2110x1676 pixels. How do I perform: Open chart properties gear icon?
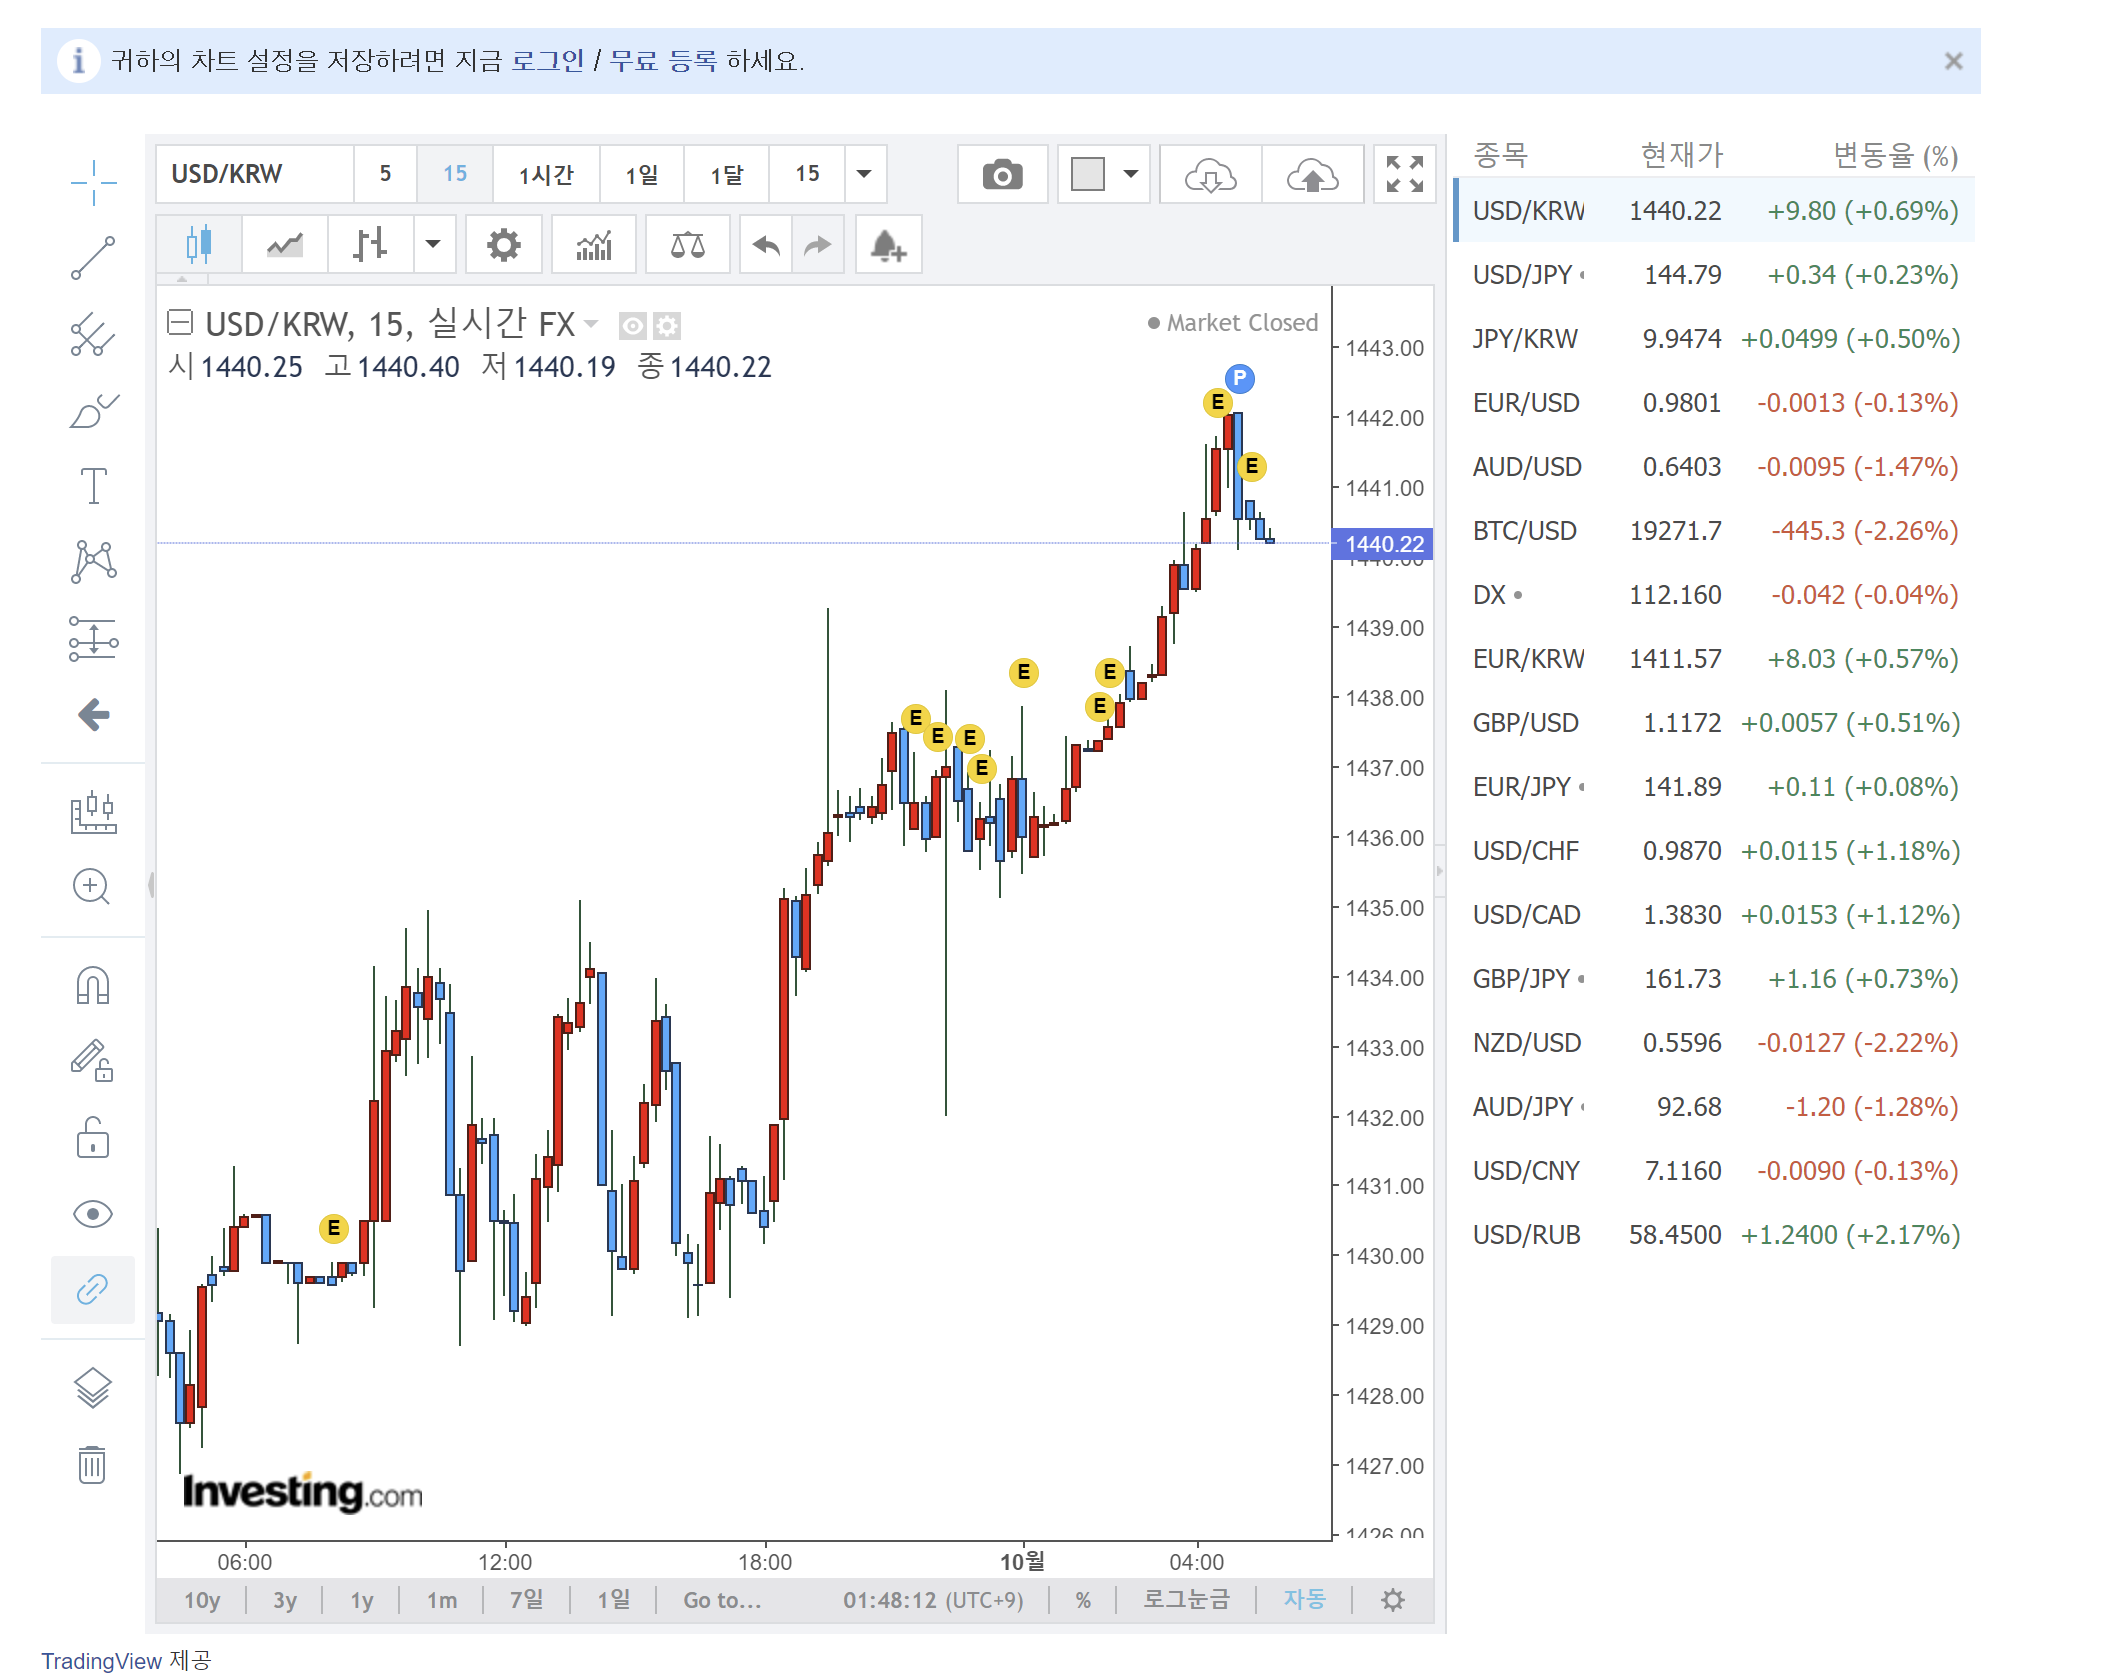point(503,245)
